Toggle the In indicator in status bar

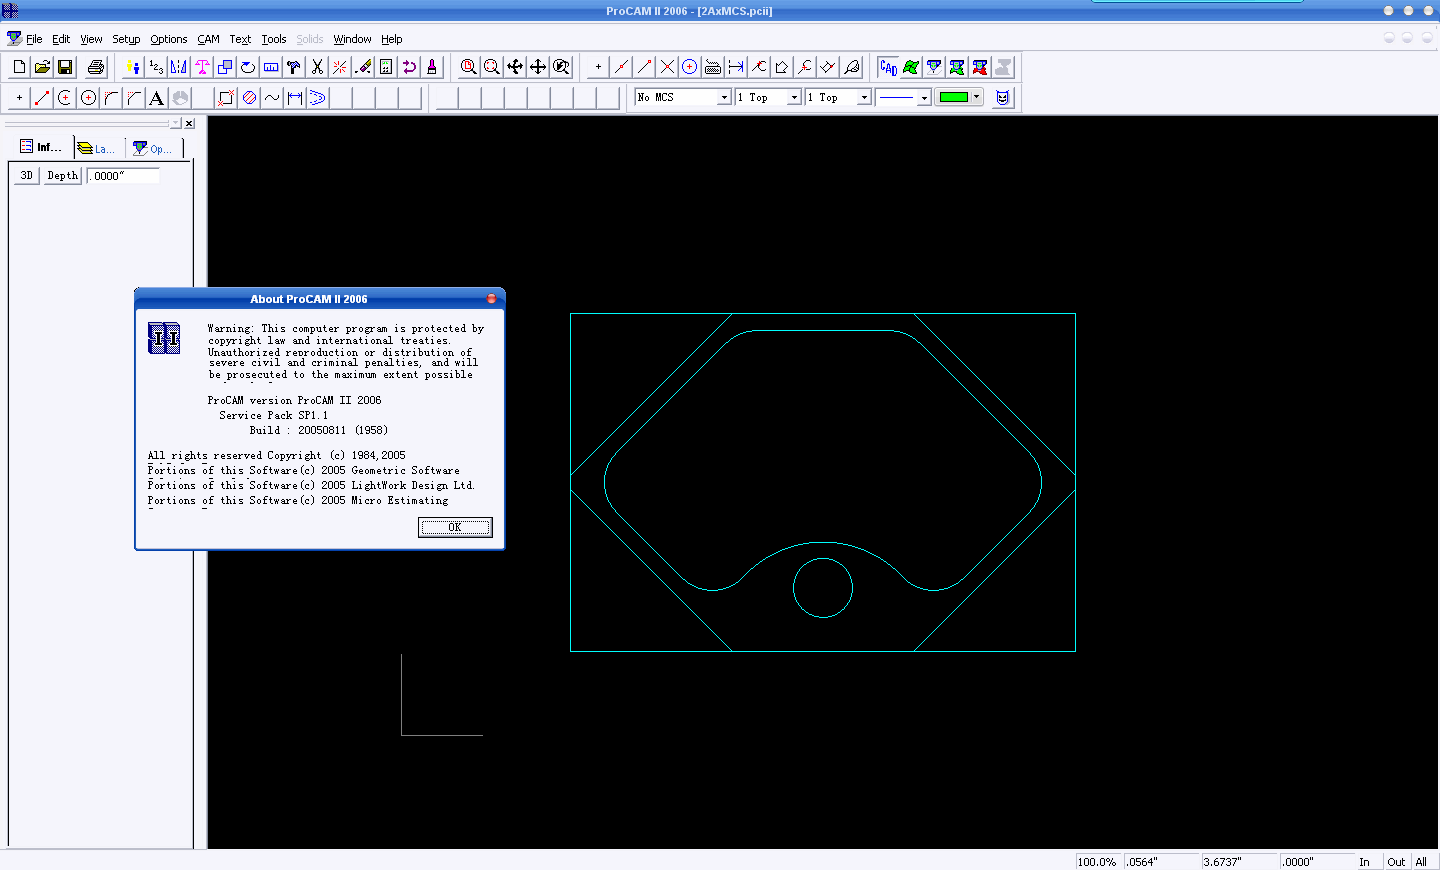pos(1364,862)
